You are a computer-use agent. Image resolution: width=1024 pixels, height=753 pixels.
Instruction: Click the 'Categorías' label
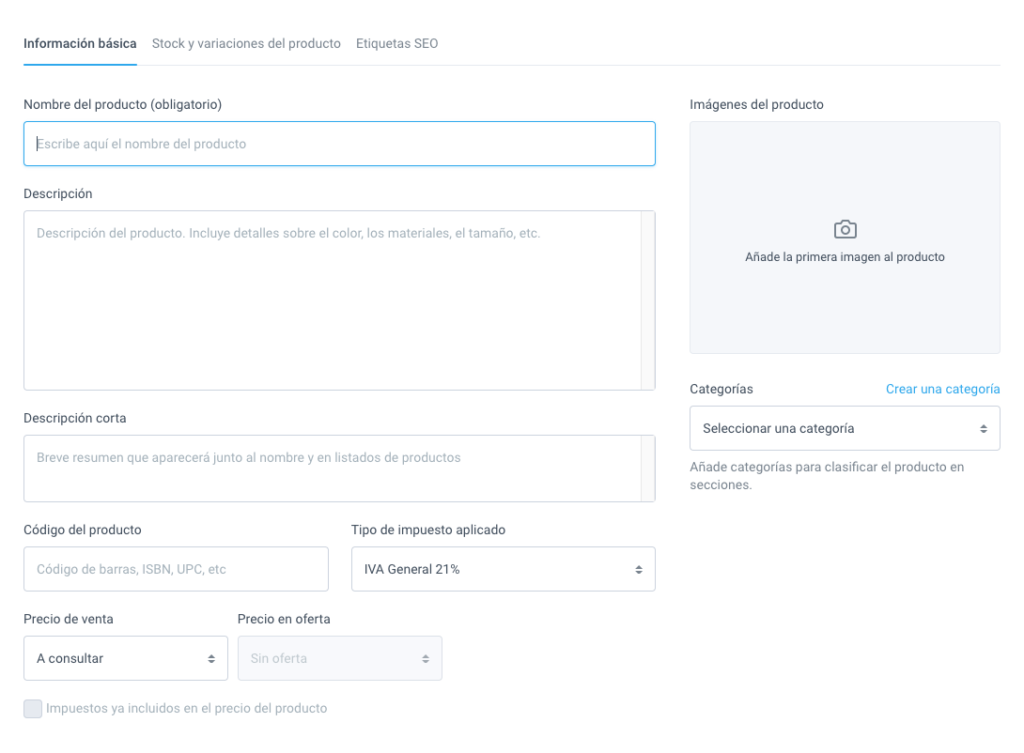721,389
